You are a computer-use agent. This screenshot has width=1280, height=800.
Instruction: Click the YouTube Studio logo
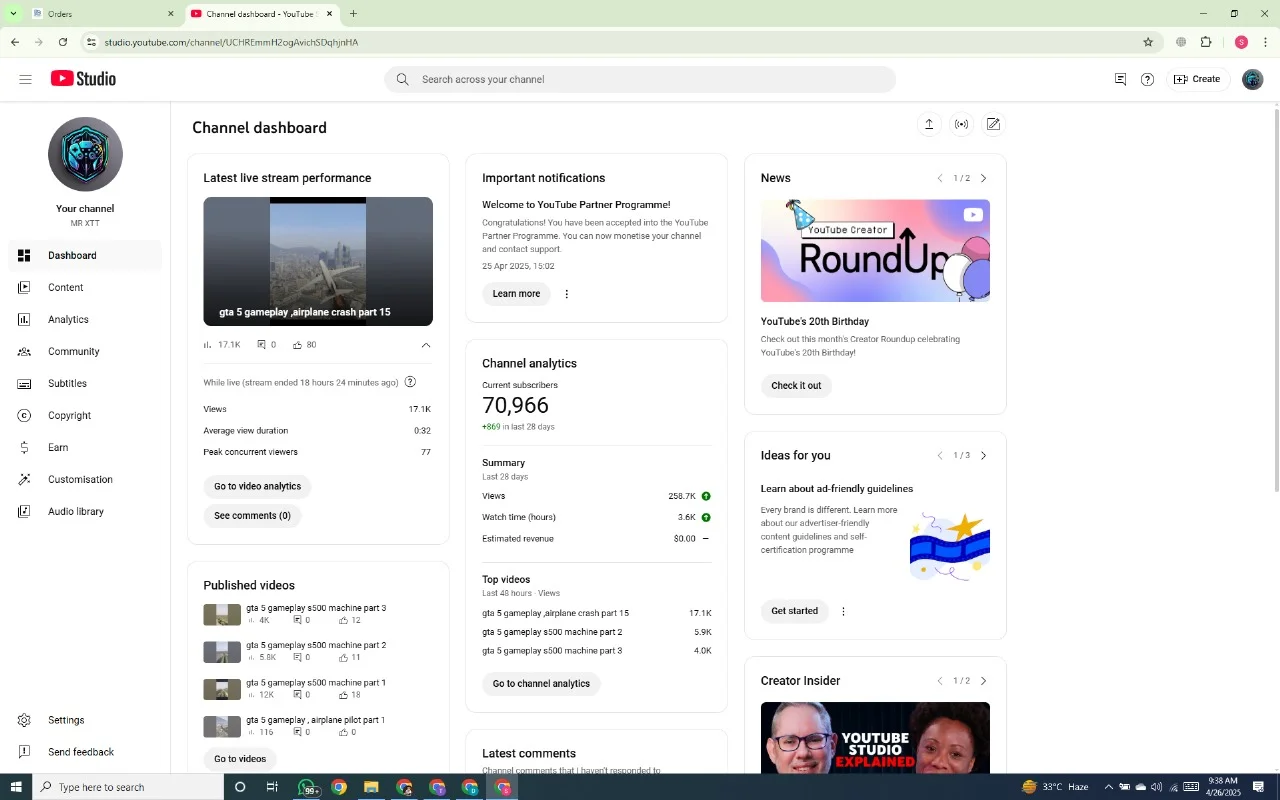[83, 79]
